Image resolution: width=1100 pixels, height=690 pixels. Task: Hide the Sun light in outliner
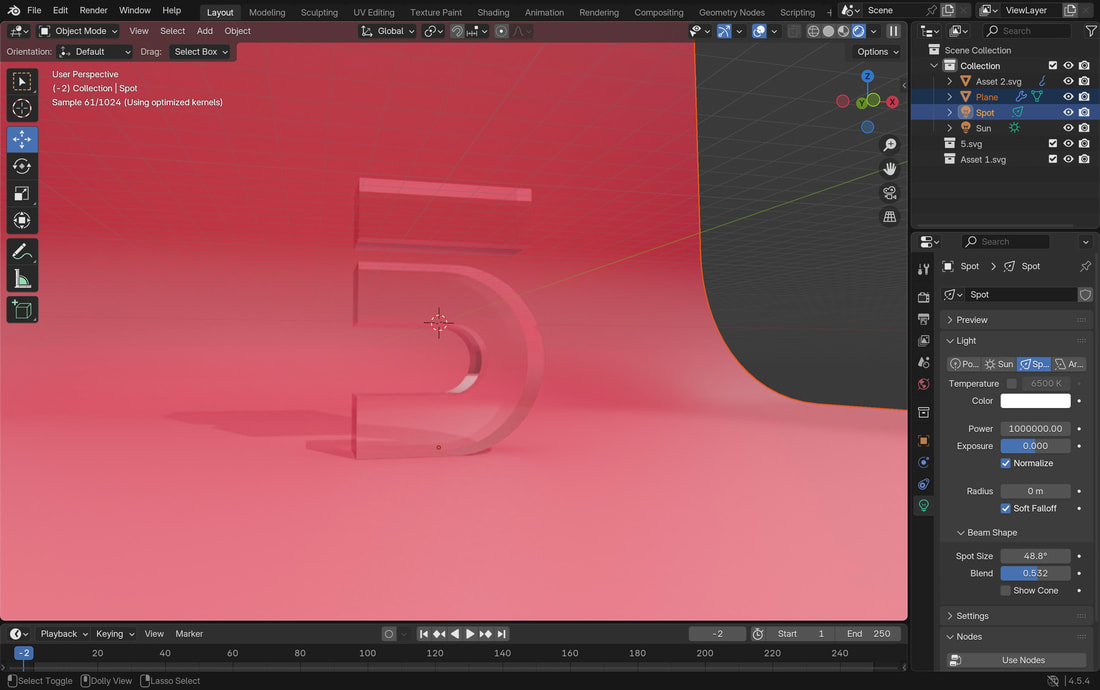click(x=1068, y=128)
